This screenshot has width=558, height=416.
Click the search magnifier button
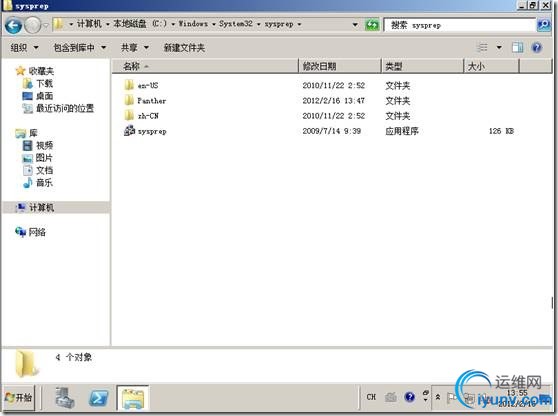click(x=543, y=25)
